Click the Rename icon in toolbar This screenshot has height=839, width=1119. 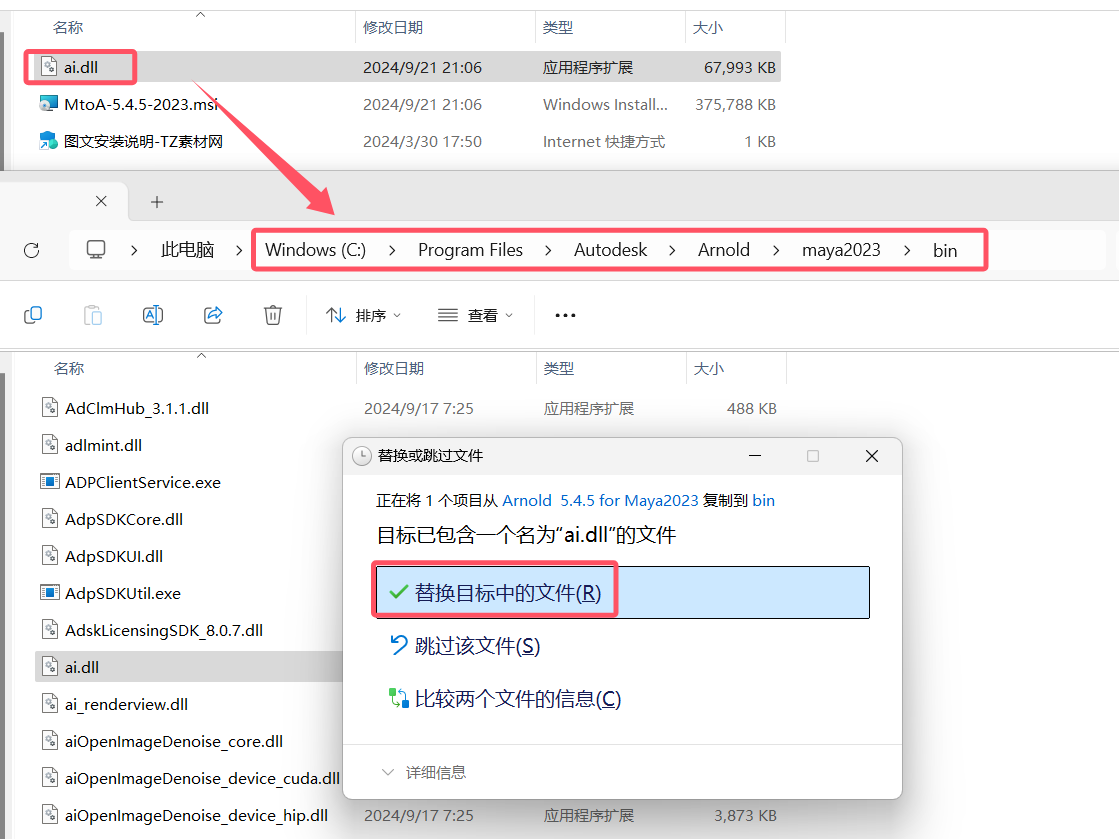pos(153,315)
